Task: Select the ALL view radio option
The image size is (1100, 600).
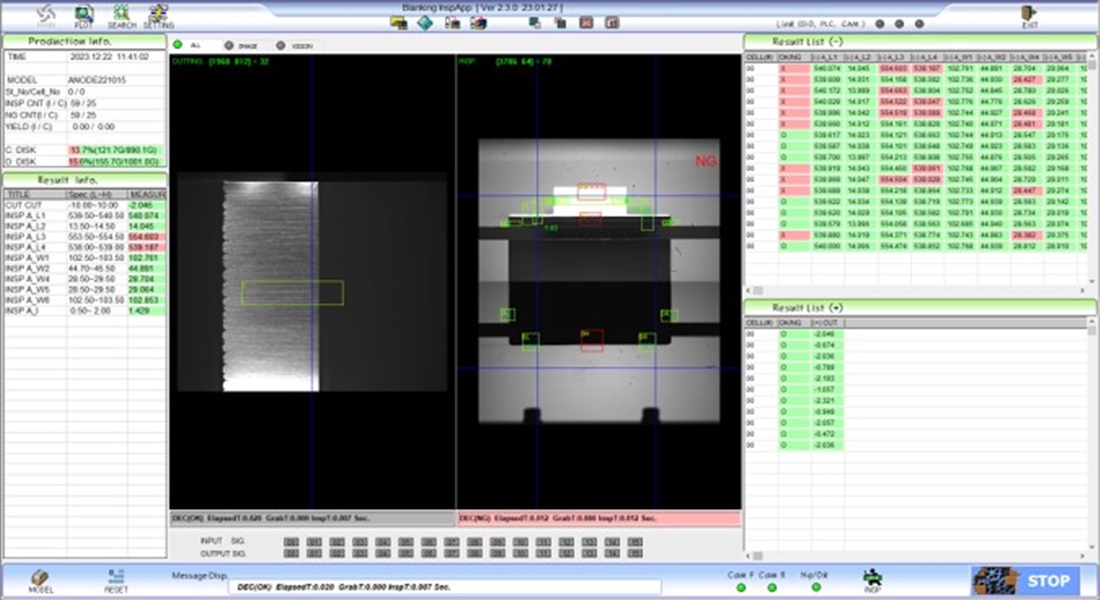Action: 178,45
